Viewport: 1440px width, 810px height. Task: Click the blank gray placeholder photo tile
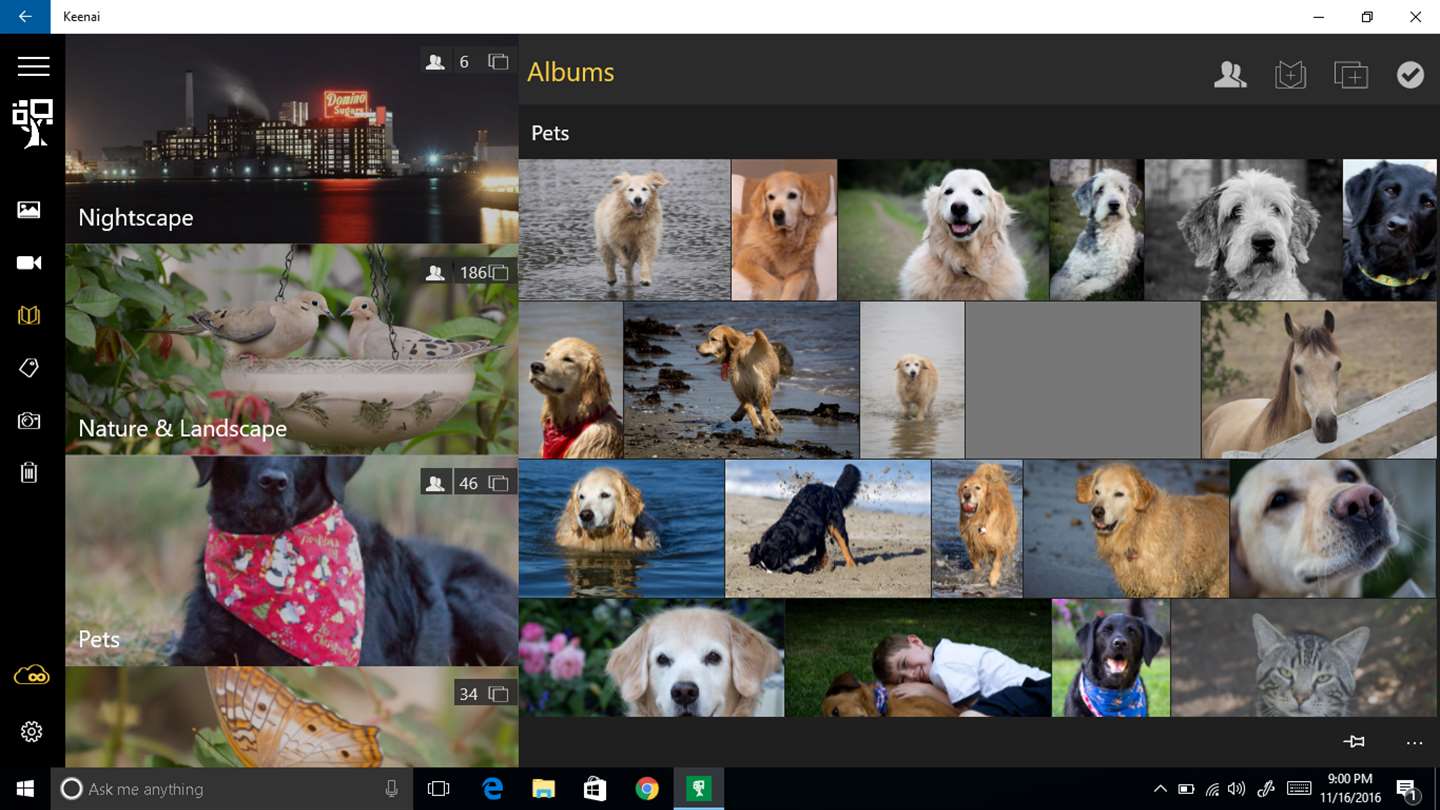coord(1083,380)
